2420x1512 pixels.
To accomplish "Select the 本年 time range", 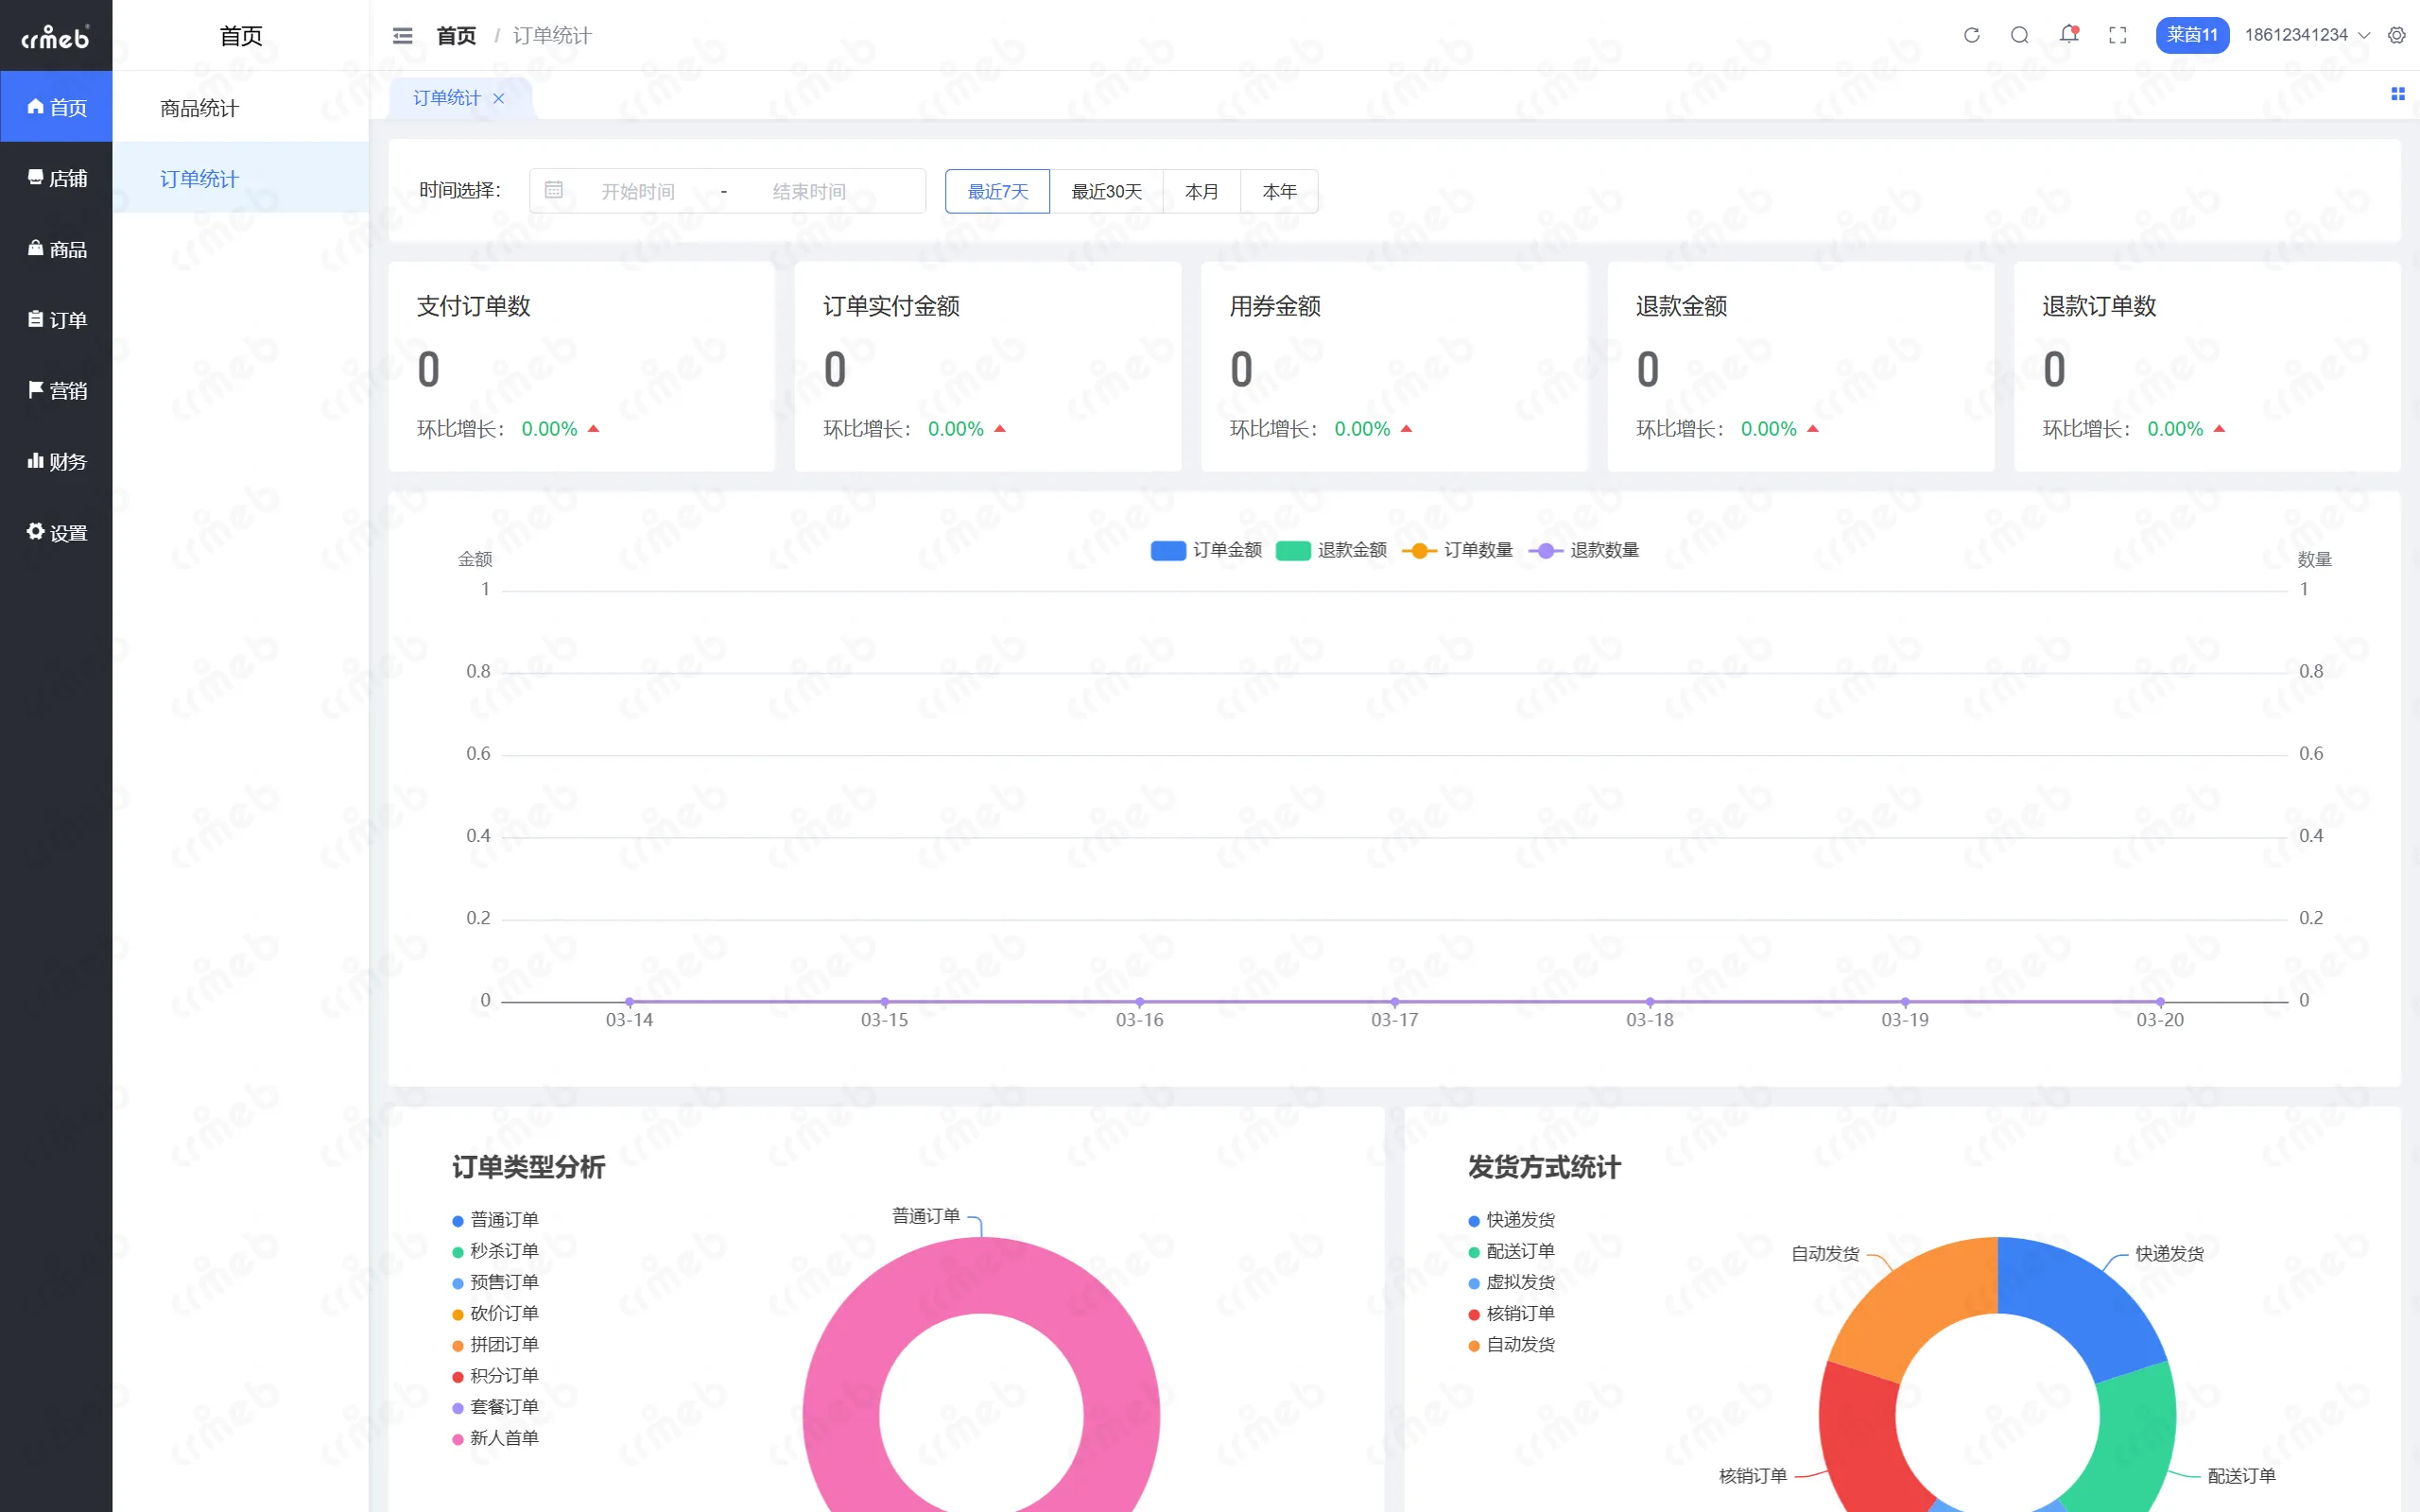I will [x=1279, y=191].
